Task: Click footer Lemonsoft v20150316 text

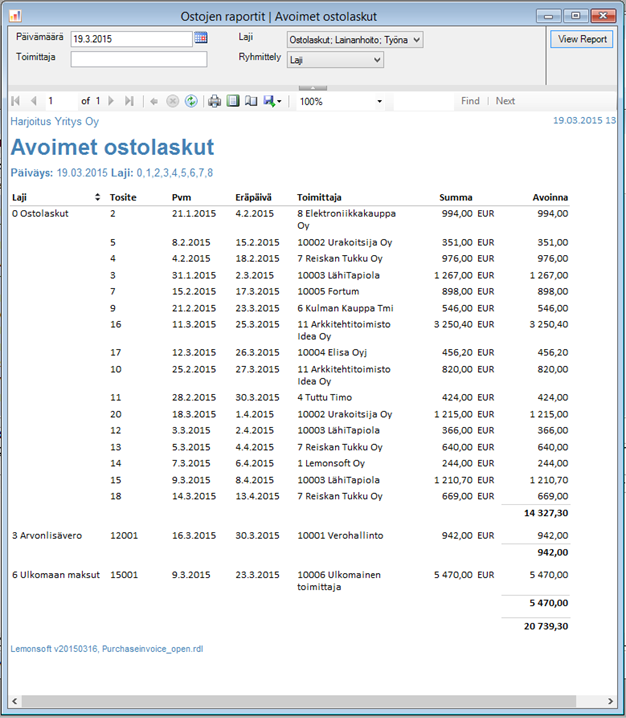Action: click(x=107, y=649)
